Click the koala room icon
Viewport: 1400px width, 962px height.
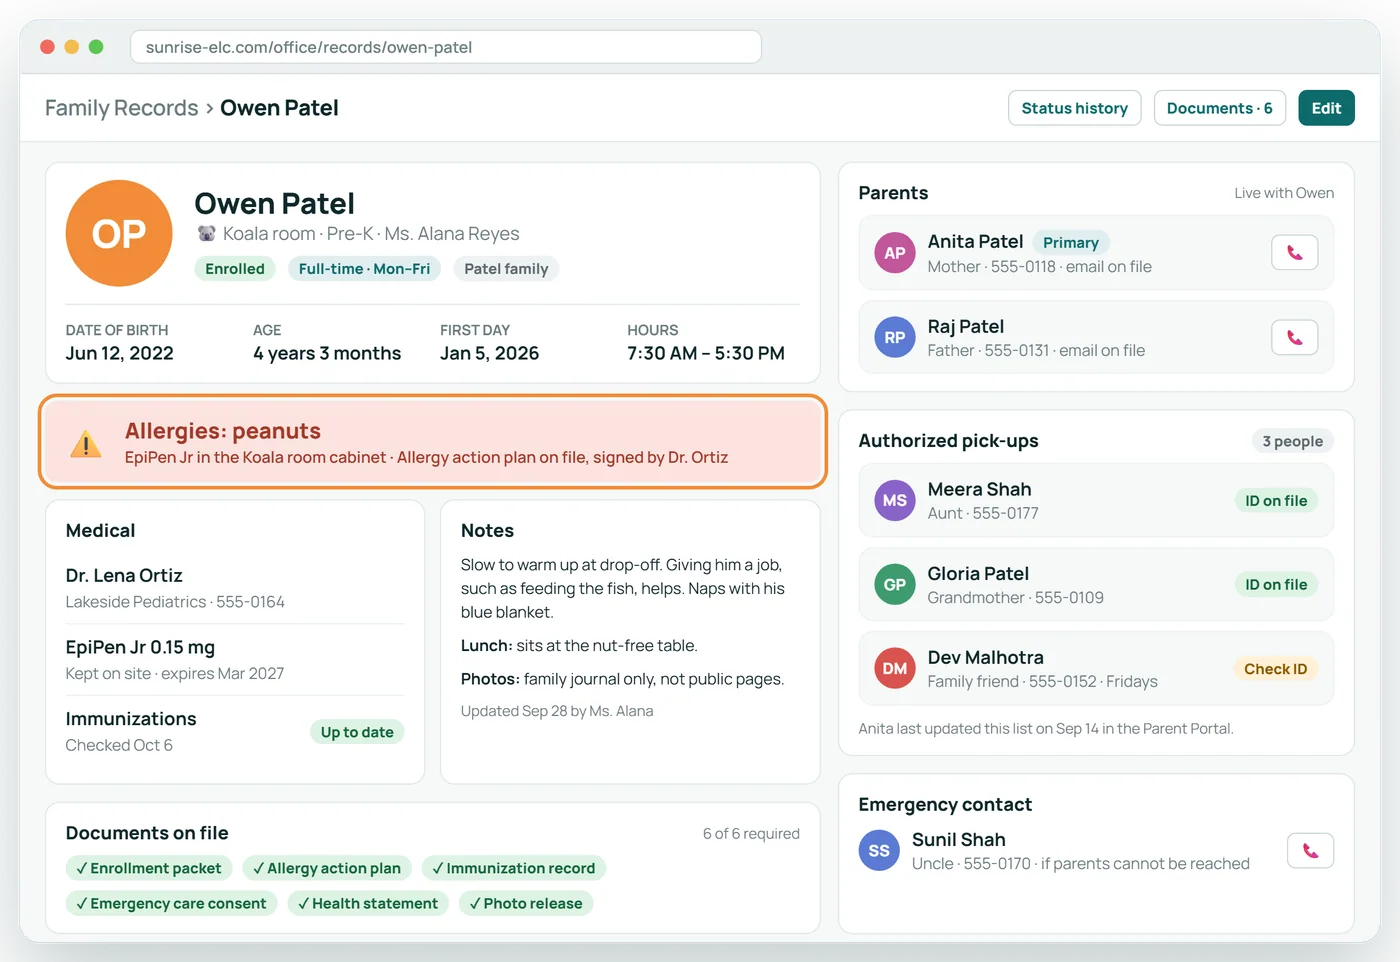[x=207, y=234]
